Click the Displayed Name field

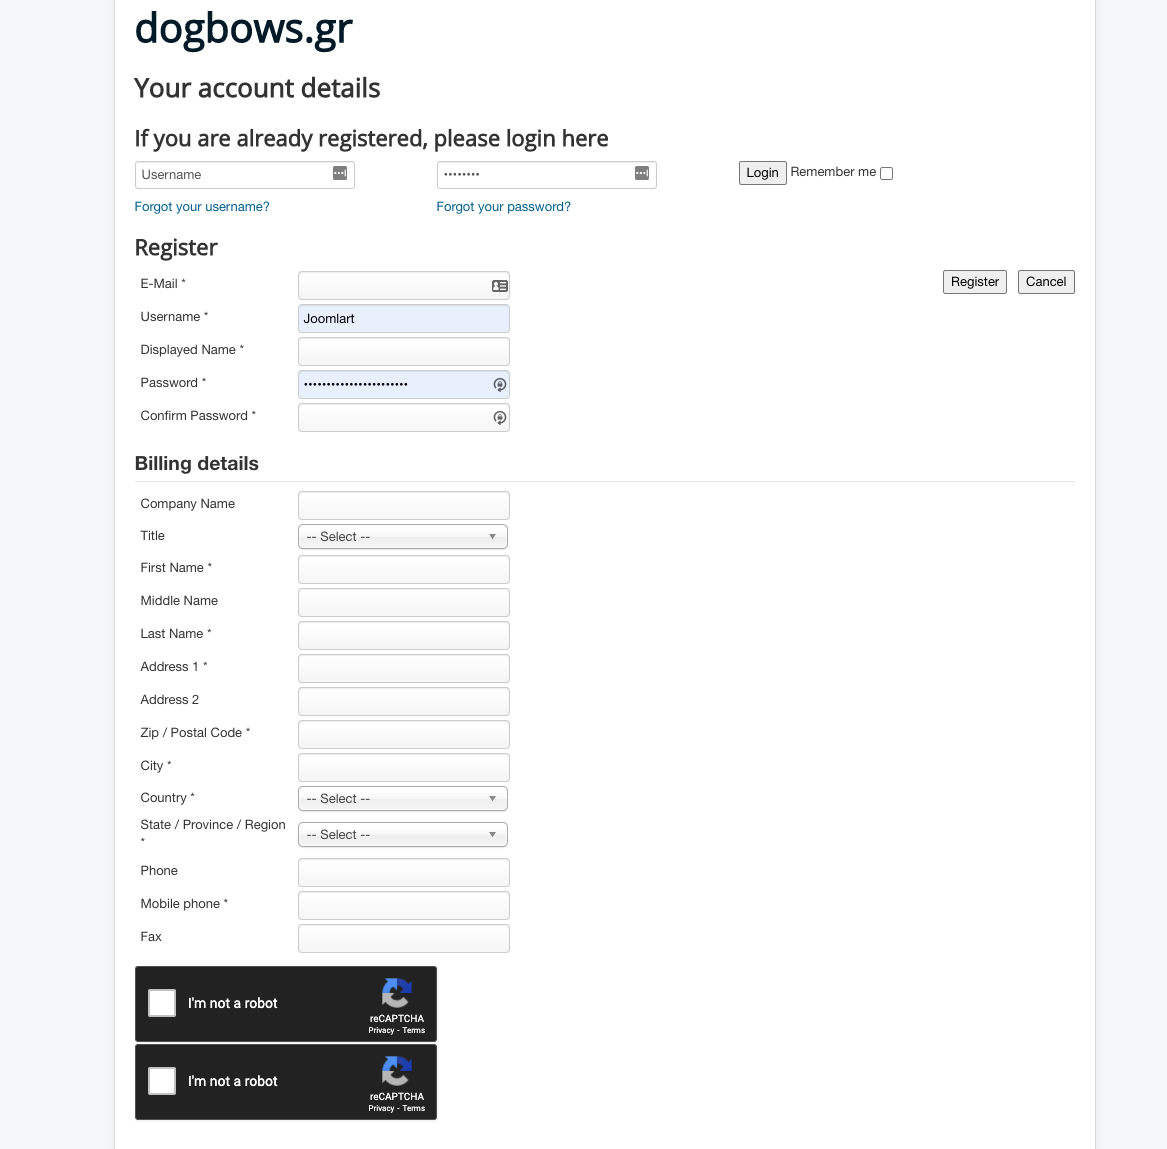point(403,351)
